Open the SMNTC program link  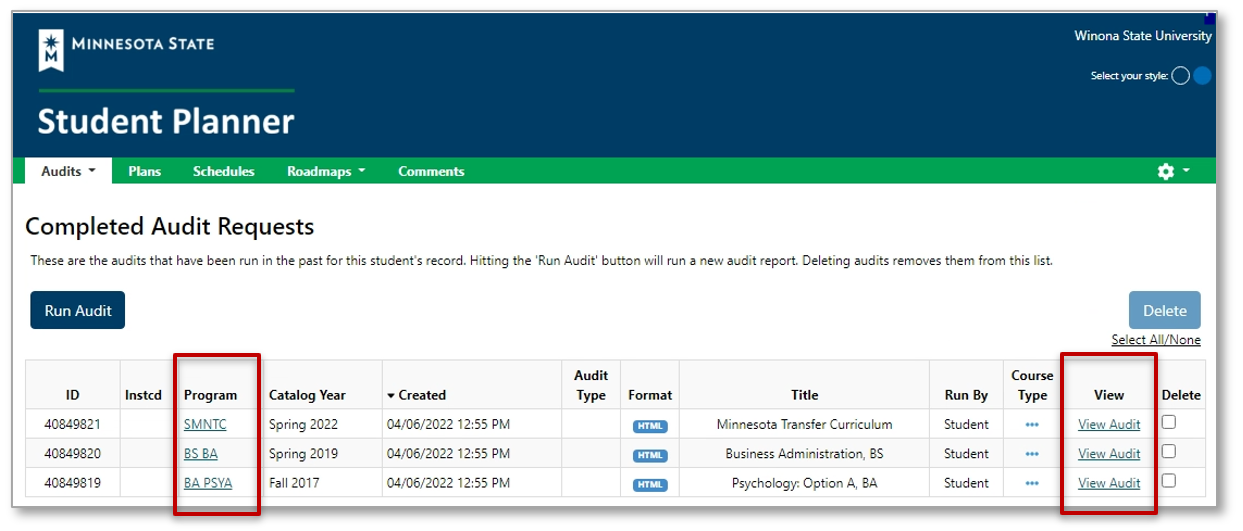tap(205, 424)
